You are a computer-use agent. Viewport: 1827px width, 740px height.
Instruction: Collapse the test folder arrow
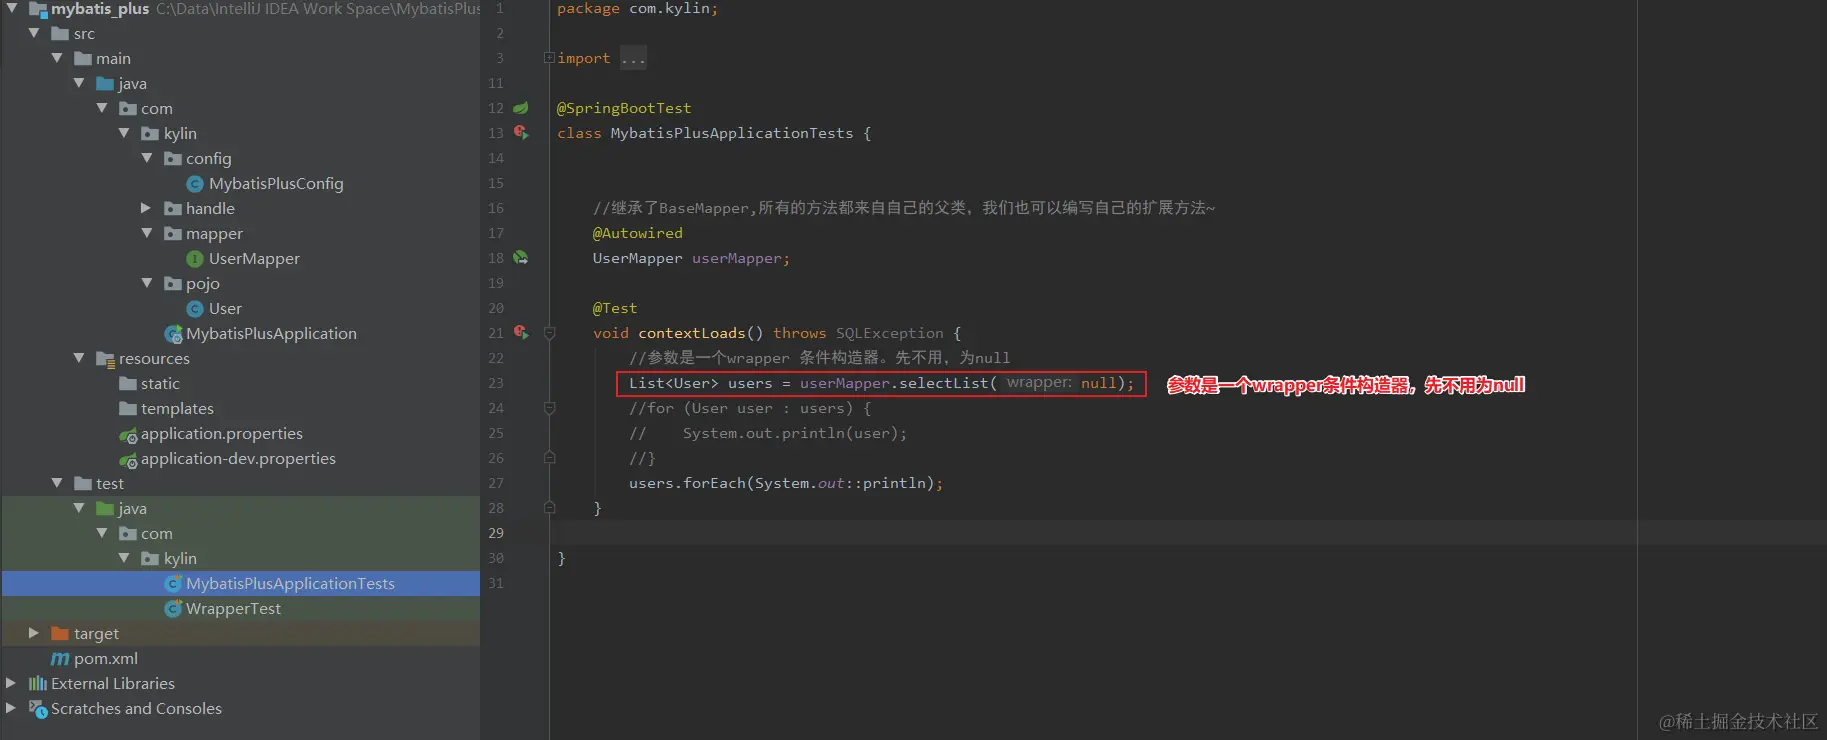click(57, 483)
